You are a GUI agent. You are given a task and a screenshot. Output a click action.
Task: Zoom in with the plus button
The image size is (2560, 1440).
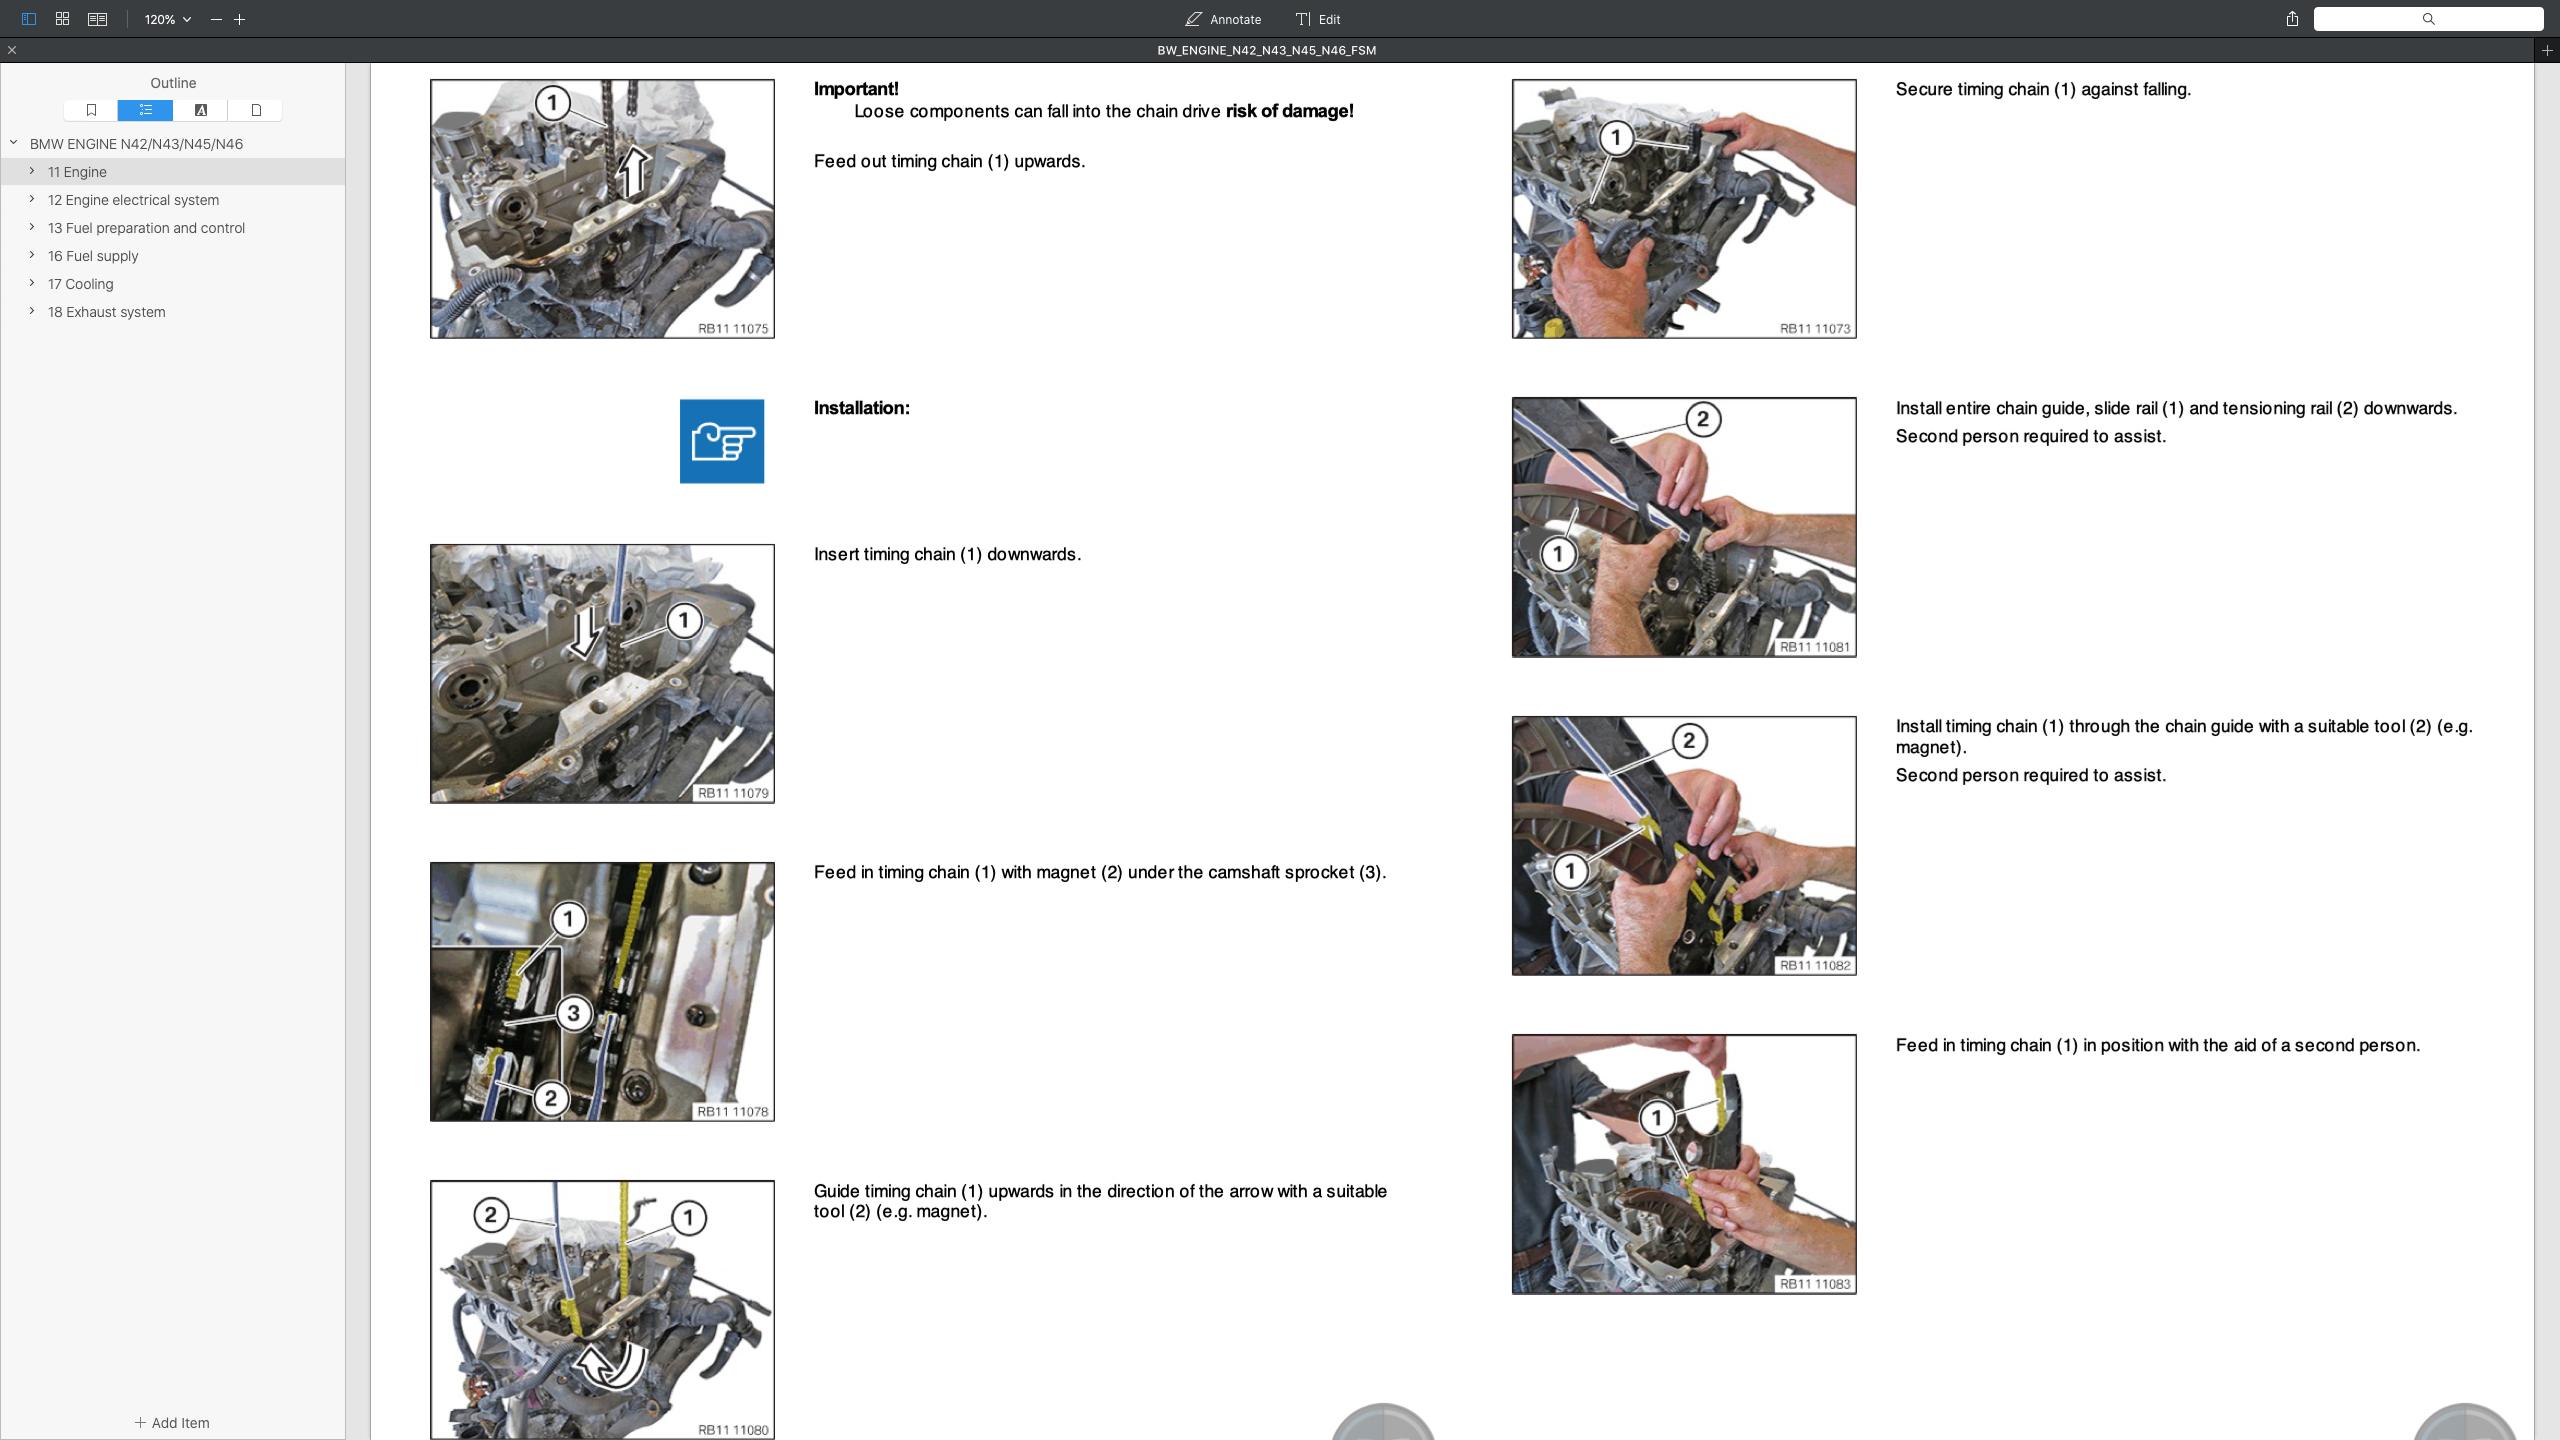tap(239, 19)
